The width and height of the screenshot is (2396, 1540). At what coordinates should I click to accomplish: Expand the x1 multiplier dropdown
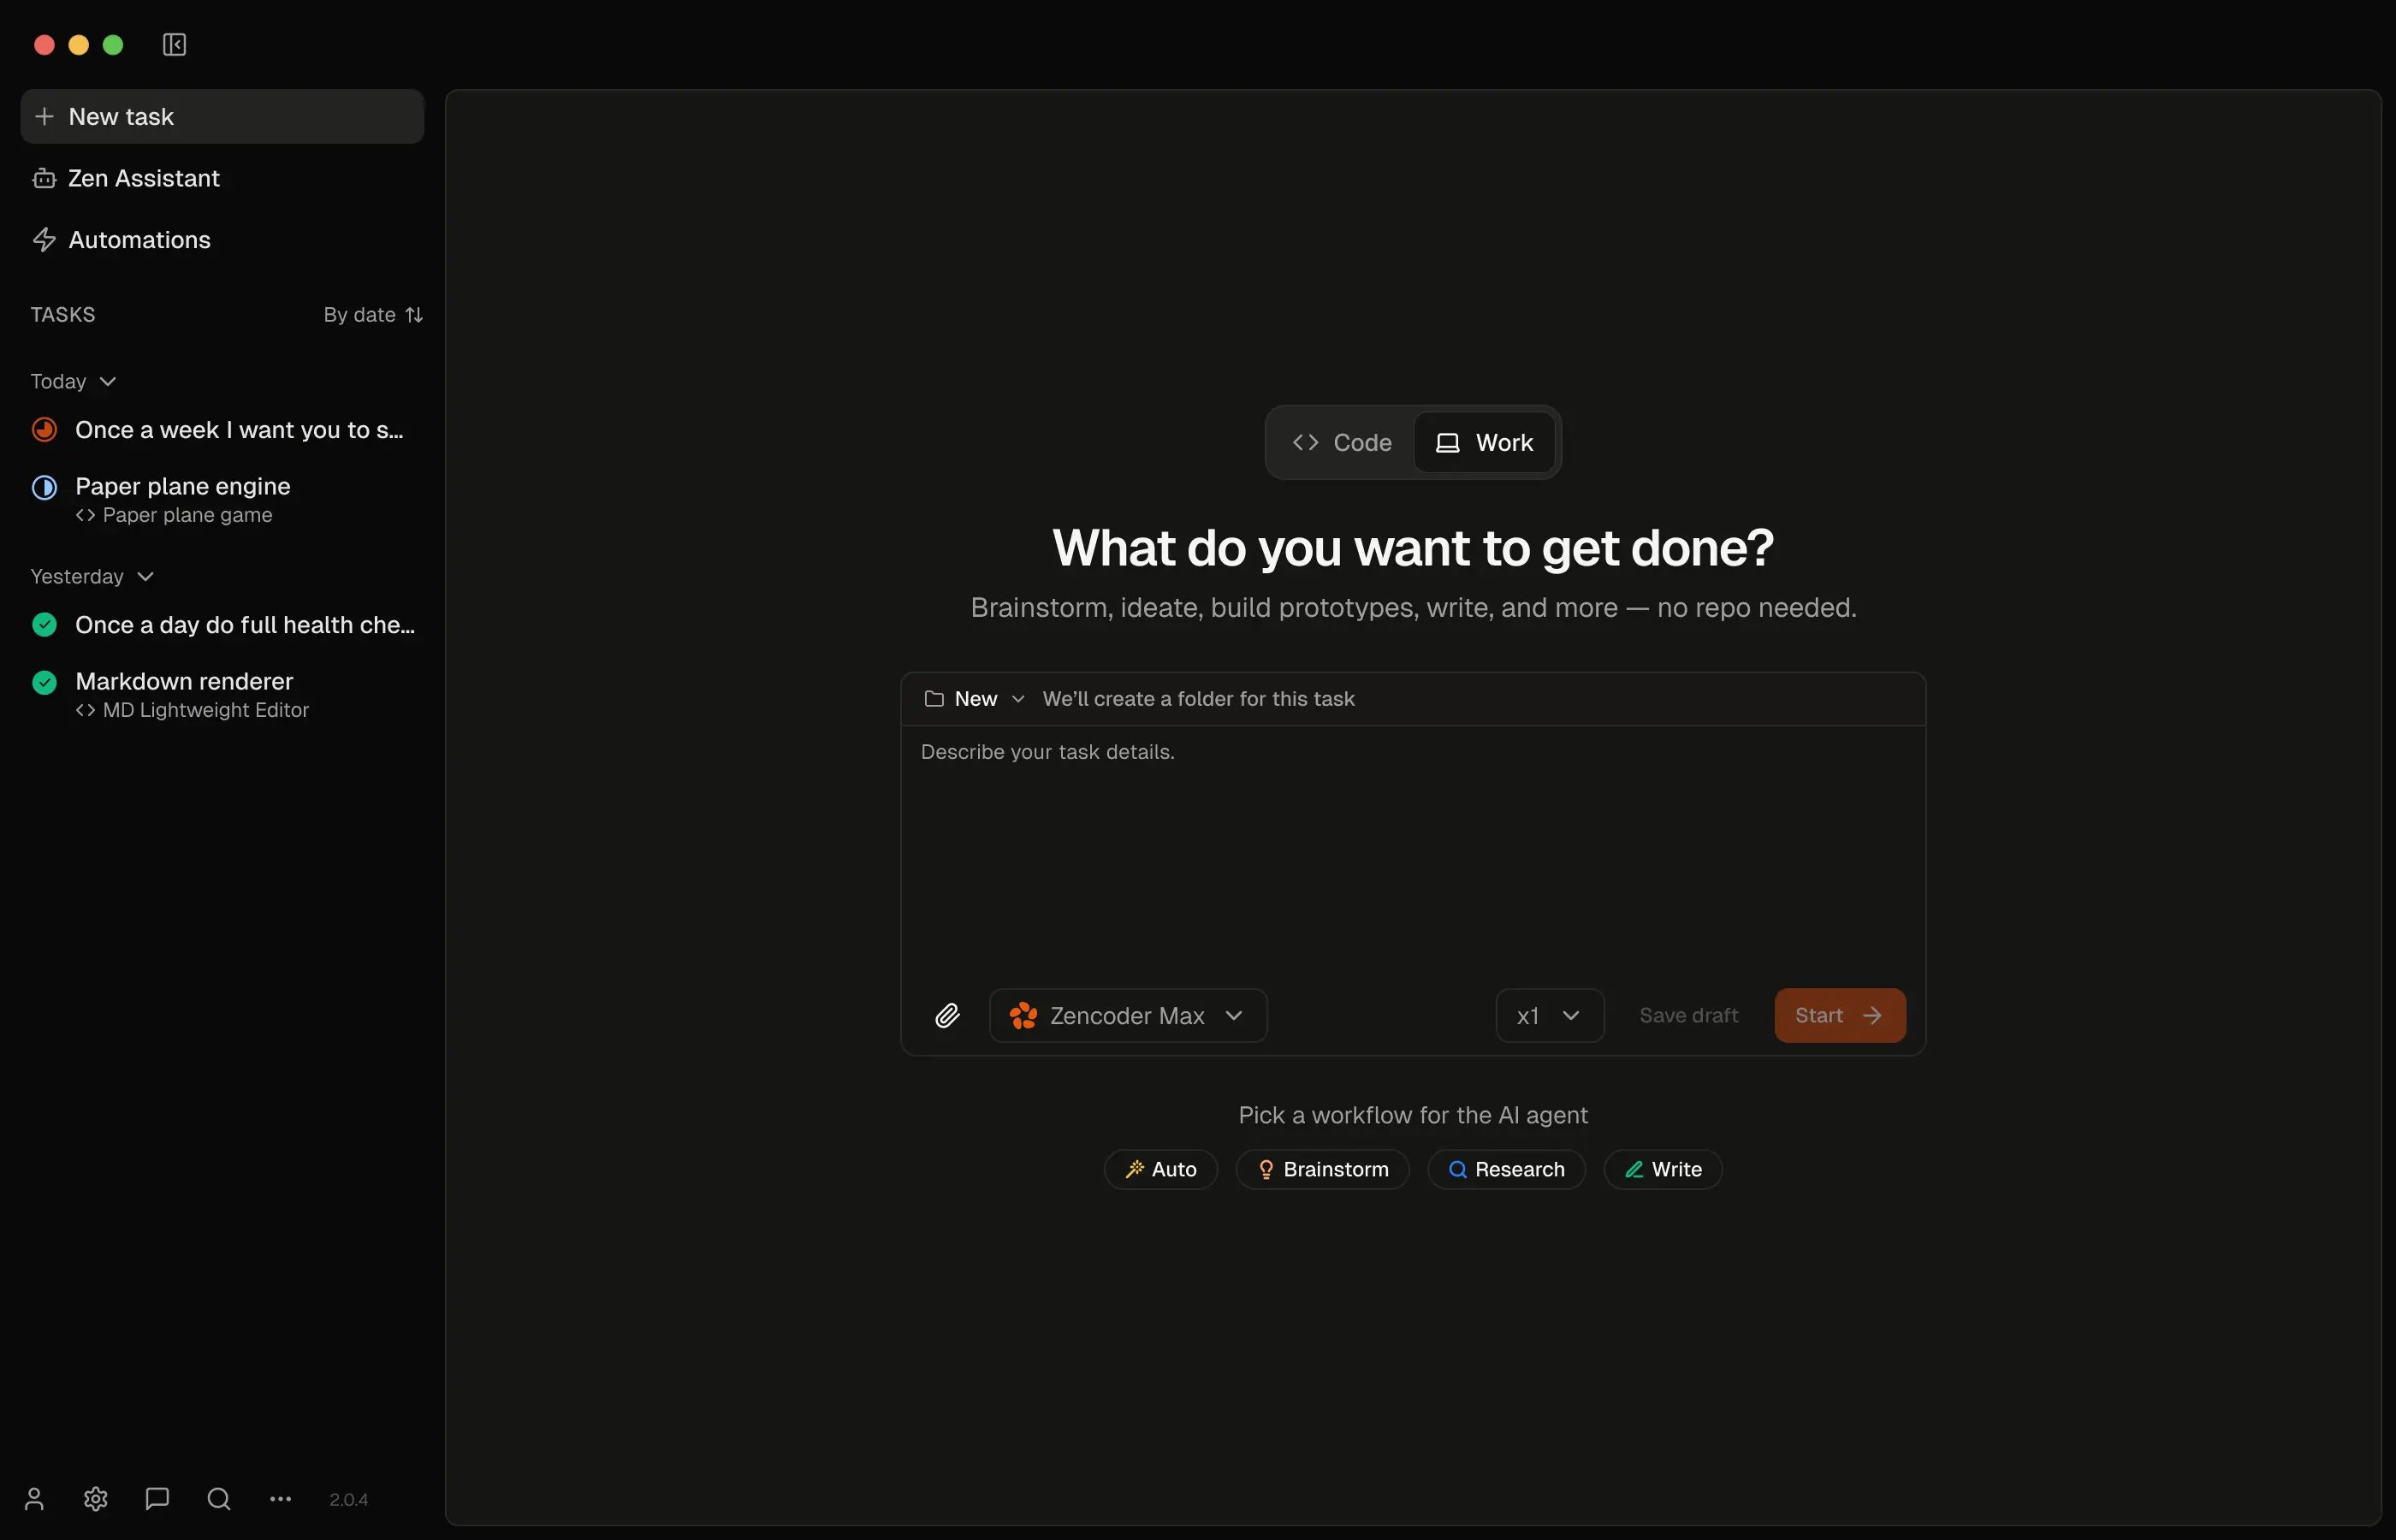1548,1015
